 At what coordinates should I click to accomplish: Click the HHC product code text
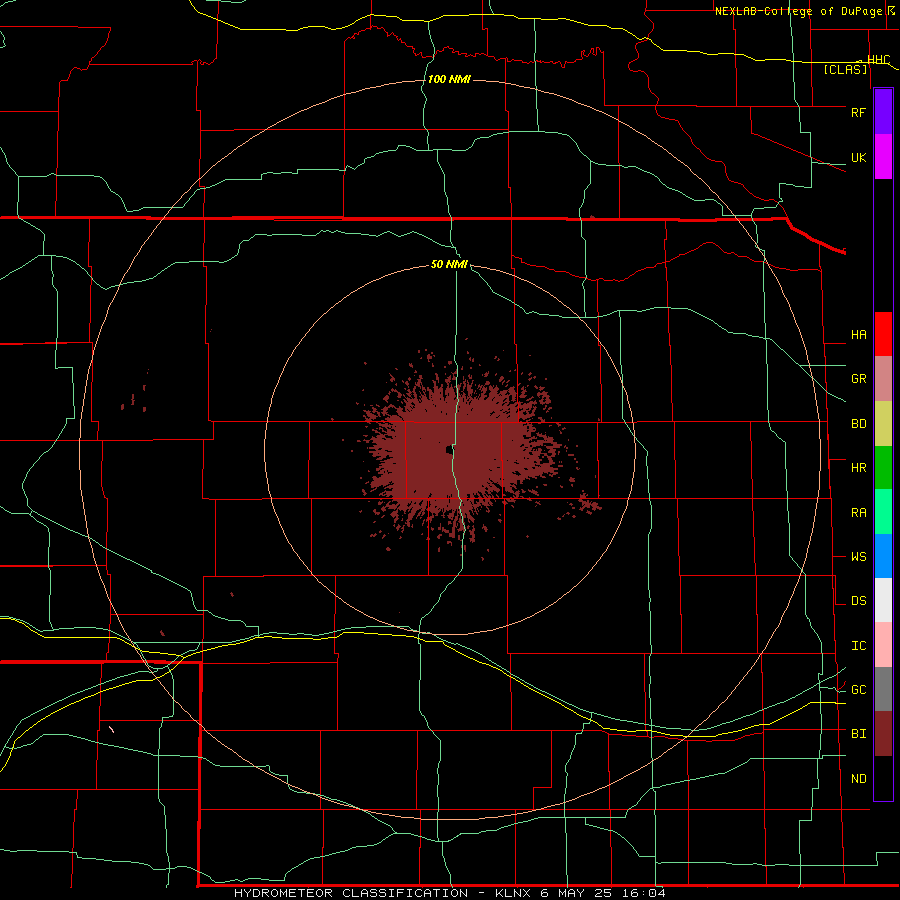878,59
